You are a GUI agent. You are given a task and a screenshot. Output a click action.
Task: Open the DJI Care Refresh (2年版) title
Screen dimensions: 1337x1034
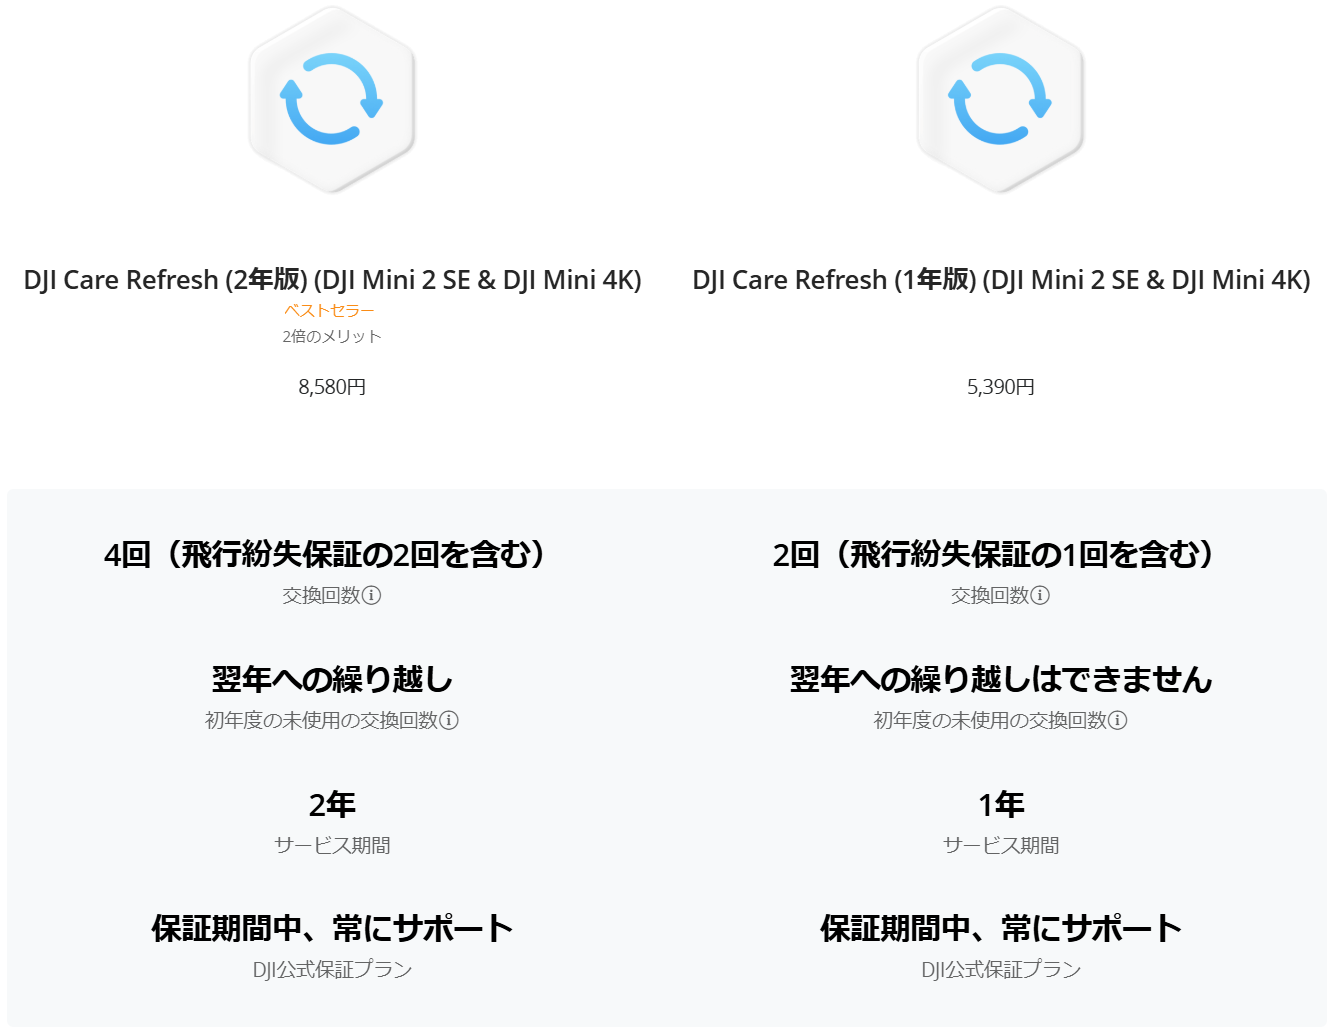[332, 280]
